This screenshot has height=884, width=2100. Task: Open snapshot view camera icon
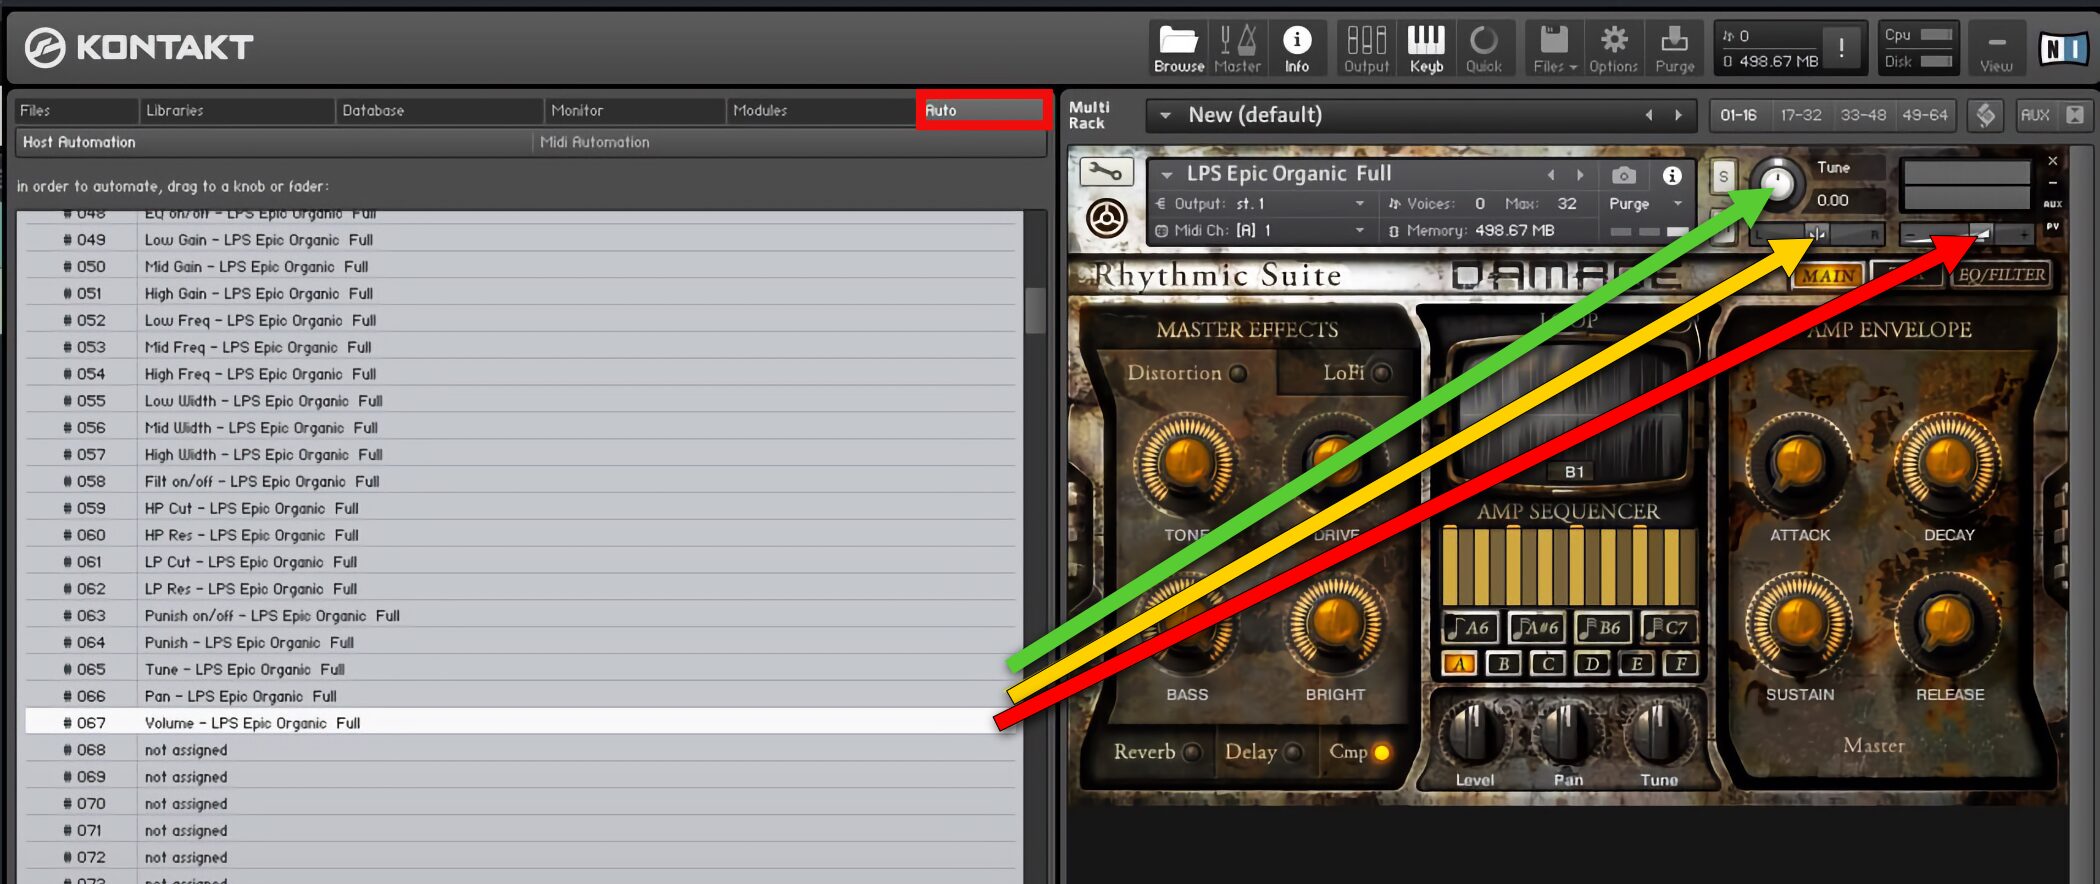click(x=1624, y=175)
